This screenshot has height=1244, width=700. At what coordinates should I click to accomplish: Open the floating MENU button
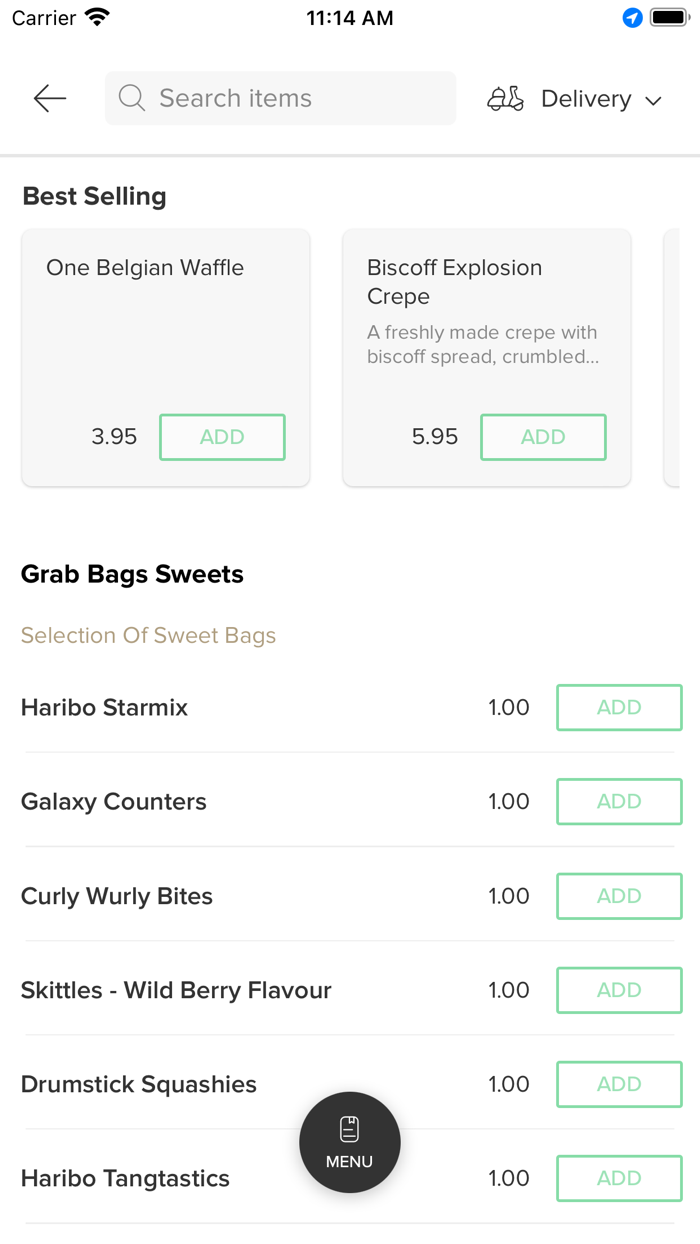tap(350, 1142)
